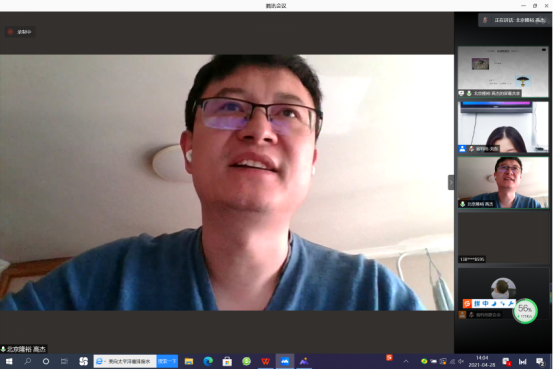Image resolution: width=553 pixels, height=369 pixels.
Task: Open the shared screen thumbnail
Action: (503, 72)
